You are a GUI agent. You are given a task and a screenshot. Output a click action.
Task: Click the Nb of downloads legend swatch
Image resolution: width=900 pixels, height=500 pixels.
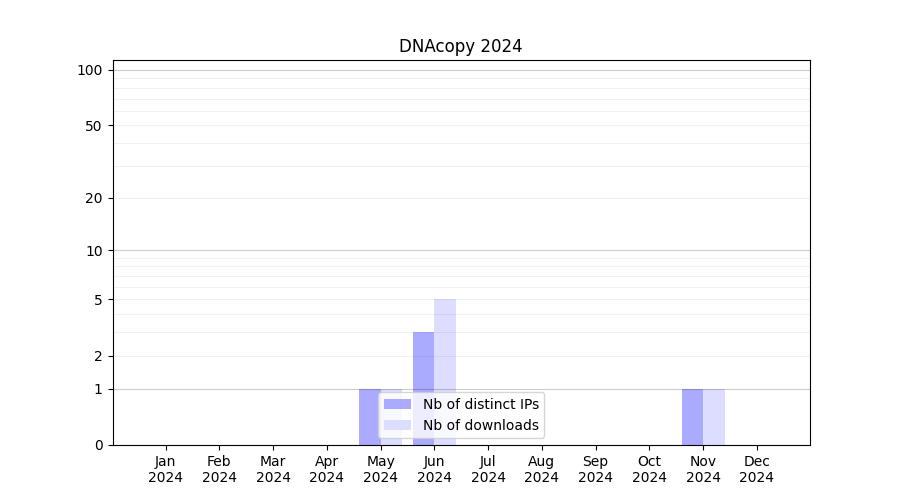click(x=397, y=425)
